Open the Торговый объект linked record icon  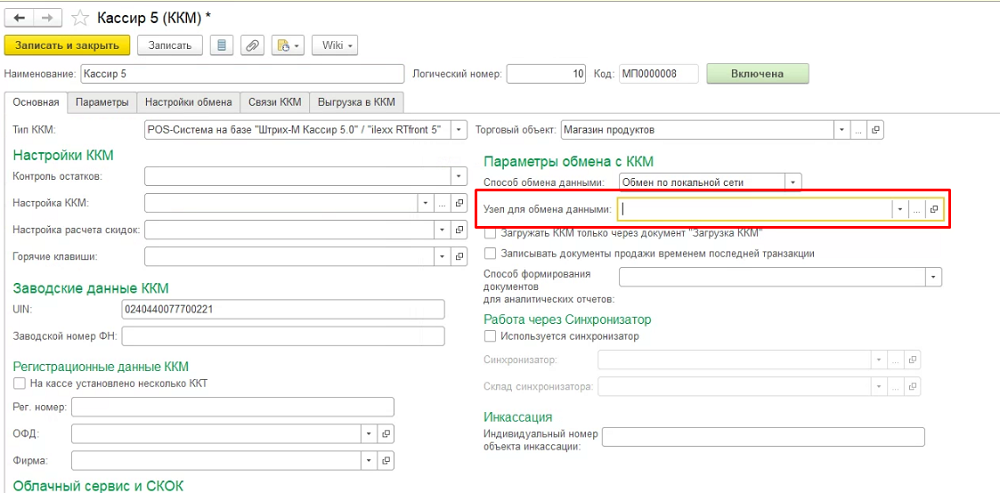(875, 129)
